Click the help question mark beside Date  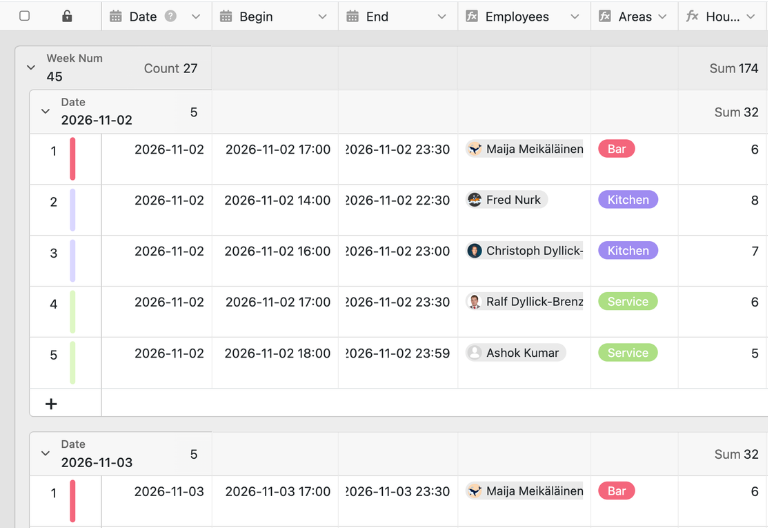click(x=170, y=16)
